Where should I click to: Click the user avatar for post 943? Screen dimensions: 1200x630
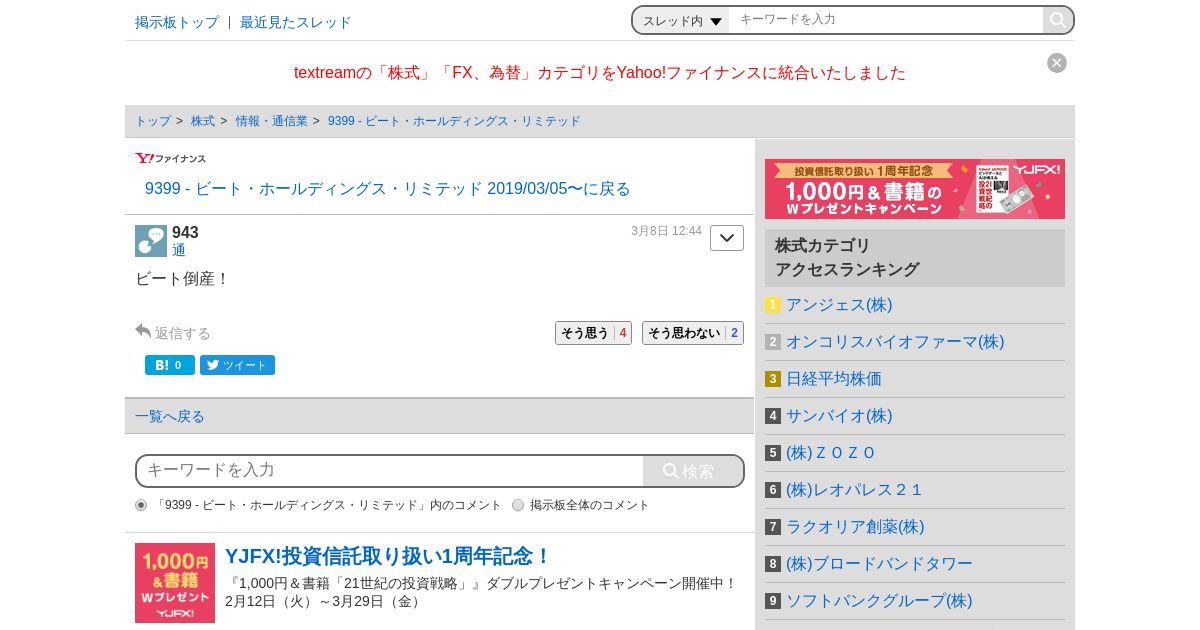151,241
